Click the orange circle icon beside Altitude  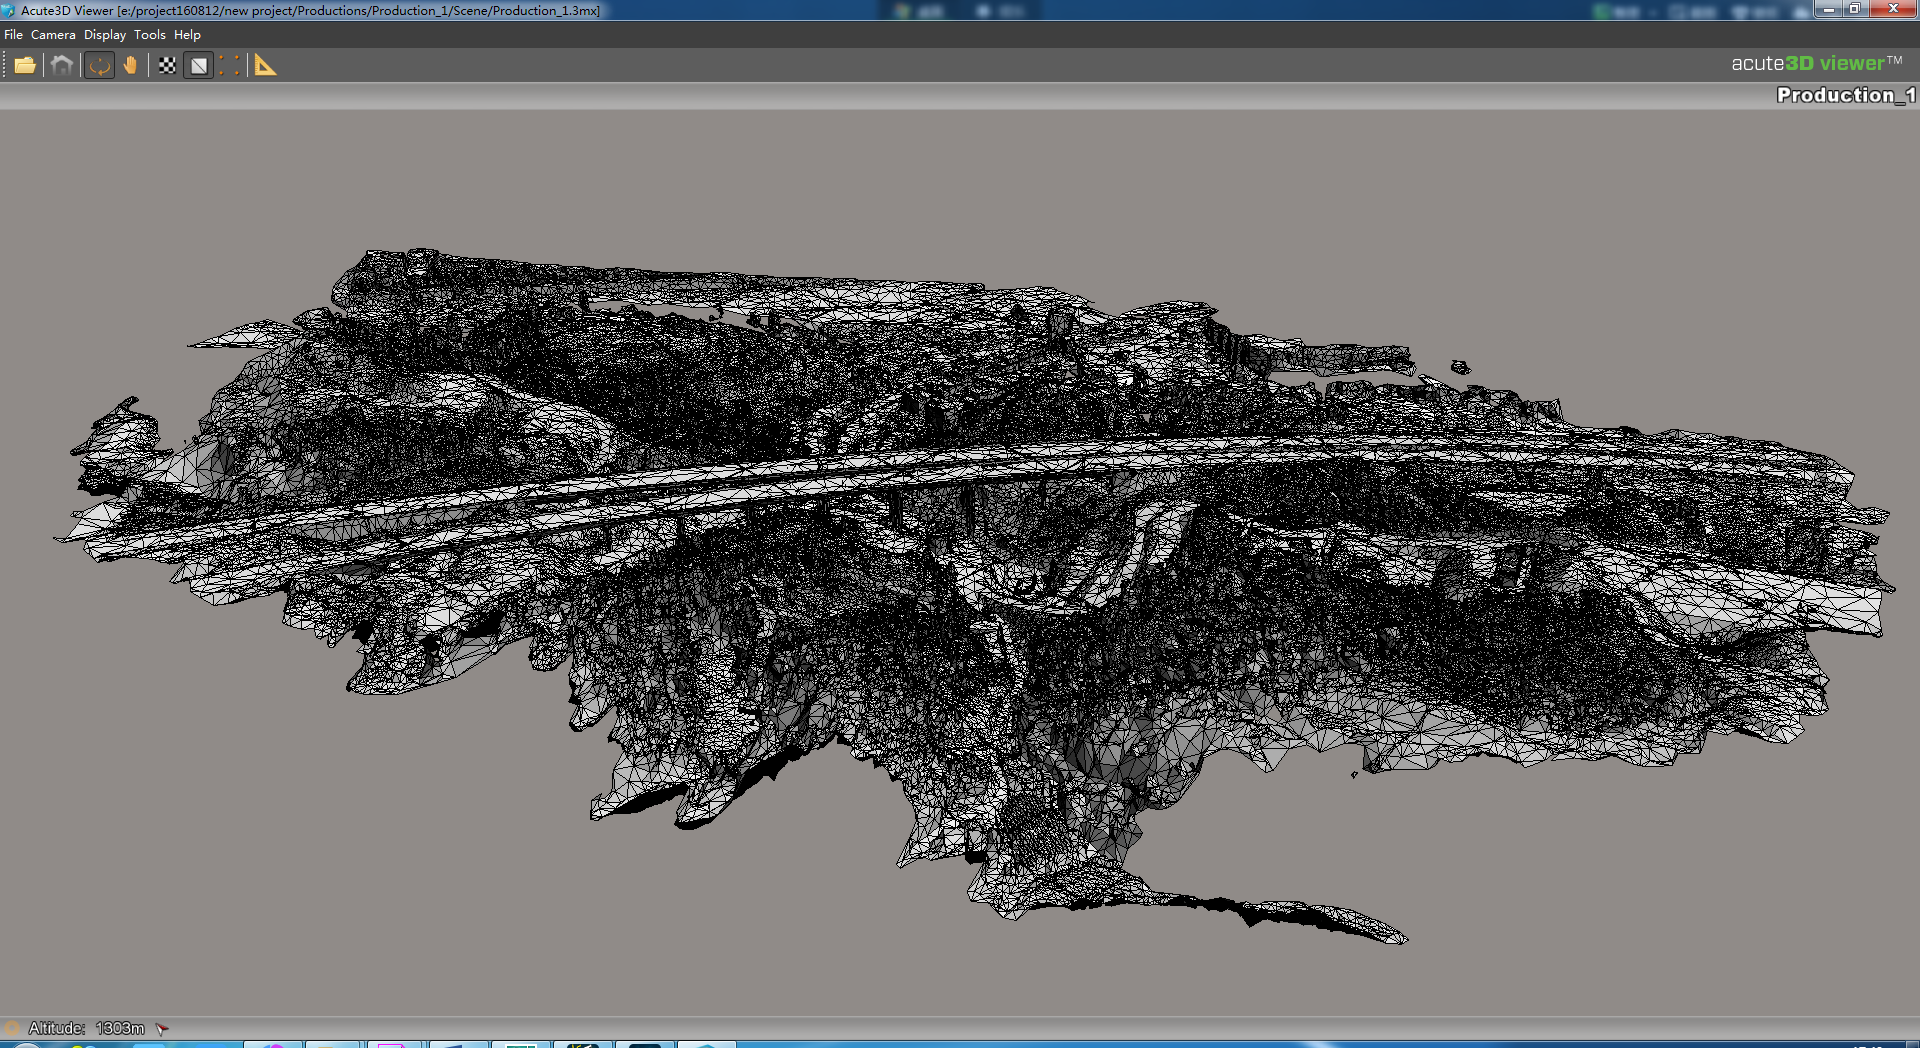[x=12, y=1028]
